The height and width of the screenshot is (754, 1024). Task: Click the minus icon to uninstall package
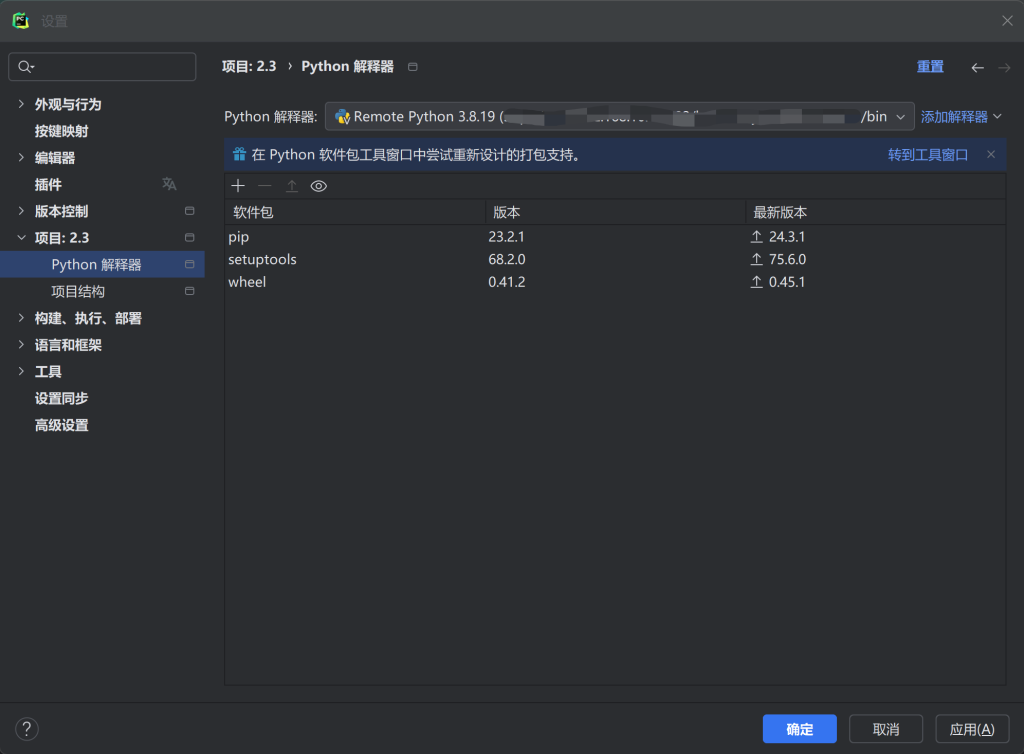(265, 186)
